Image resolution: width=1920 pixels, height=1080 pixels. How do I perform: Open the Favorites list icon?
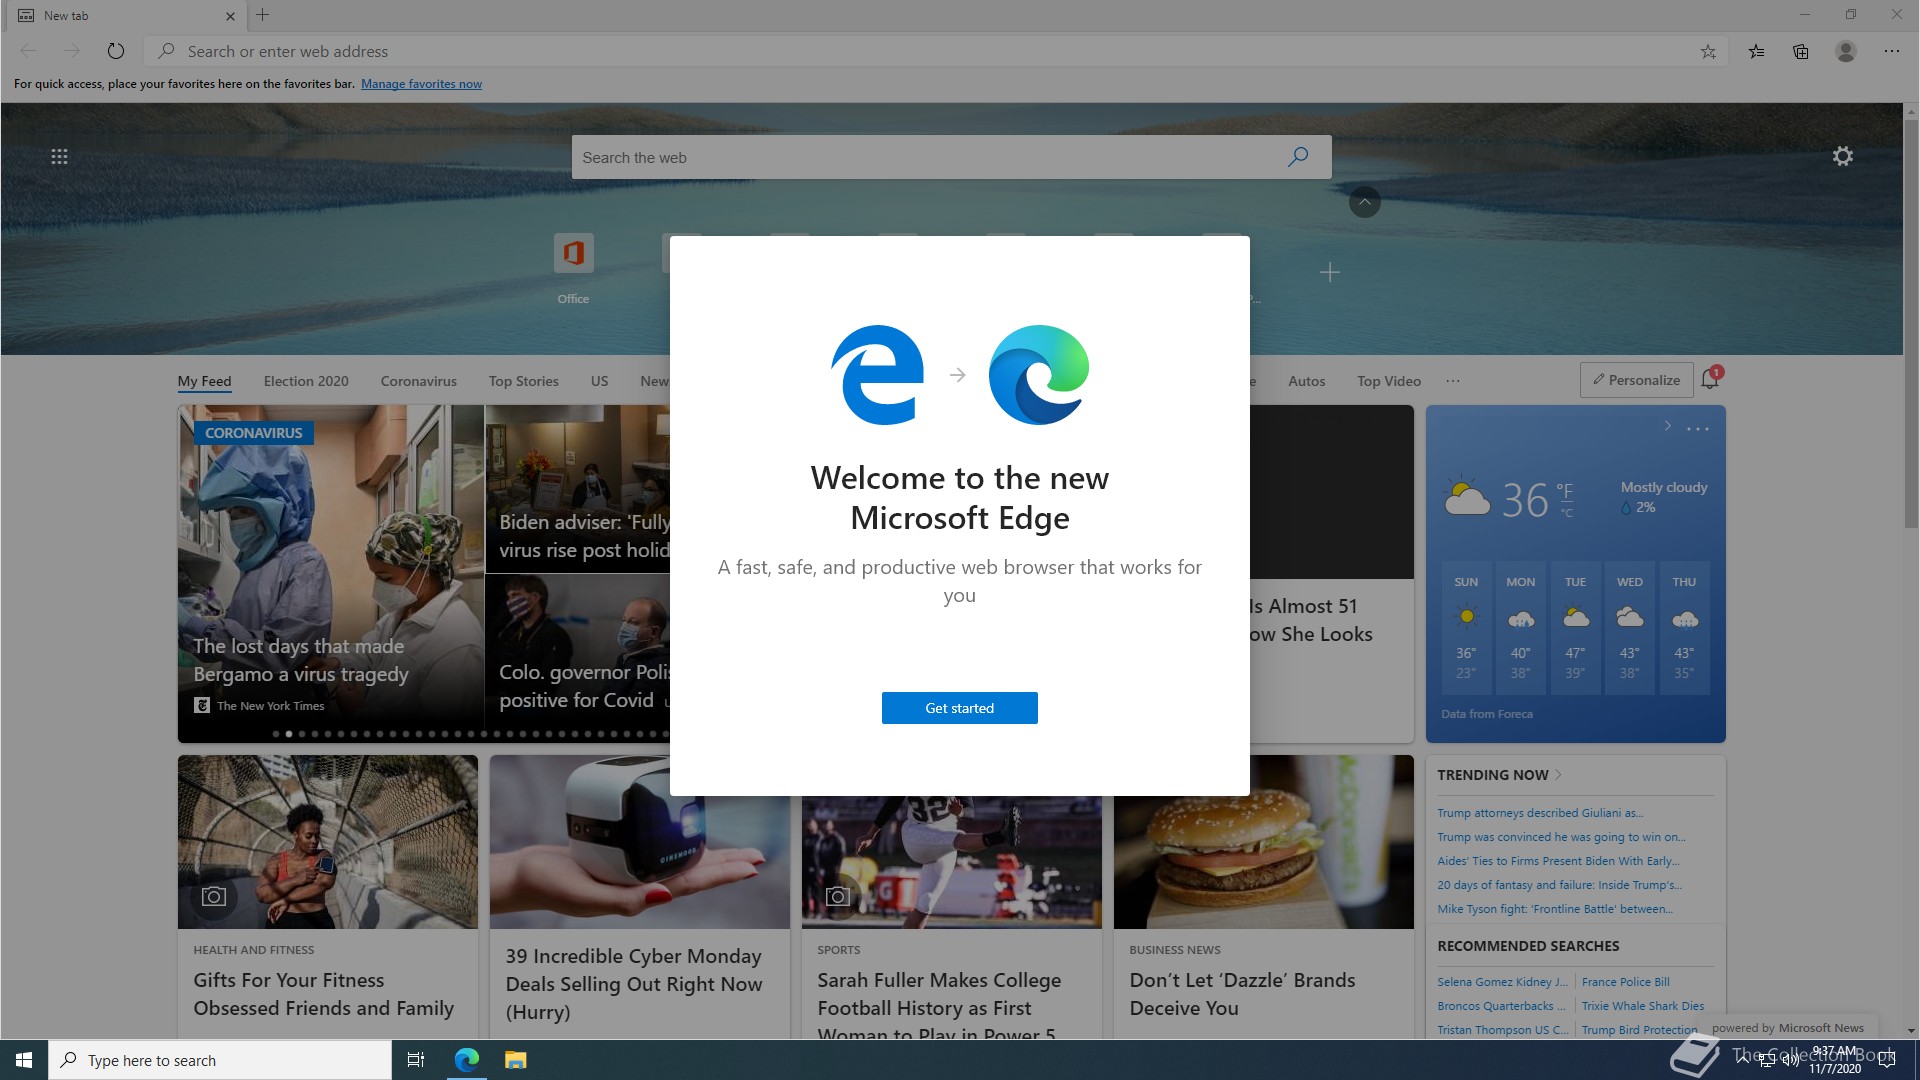pos(1756,51)
